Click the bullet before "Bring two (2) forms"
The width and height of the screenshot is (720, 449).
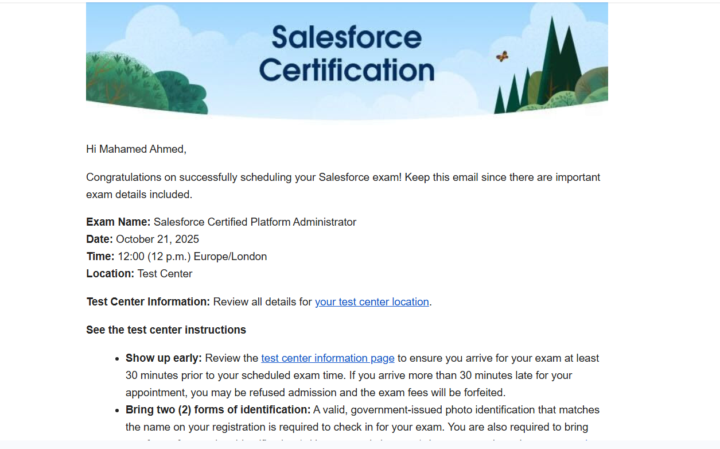pos(119,408)
